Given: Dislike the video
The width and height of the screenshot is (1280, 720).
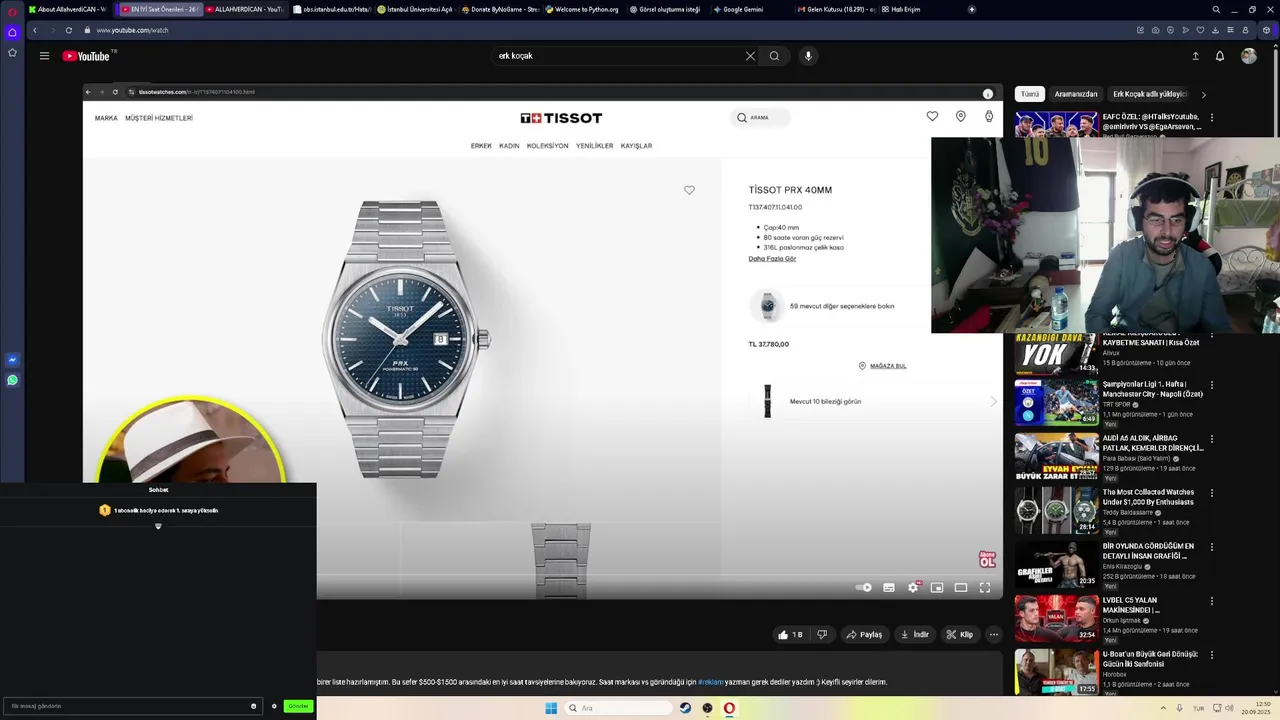Looking at the screenshot, I should pos(822,634).
